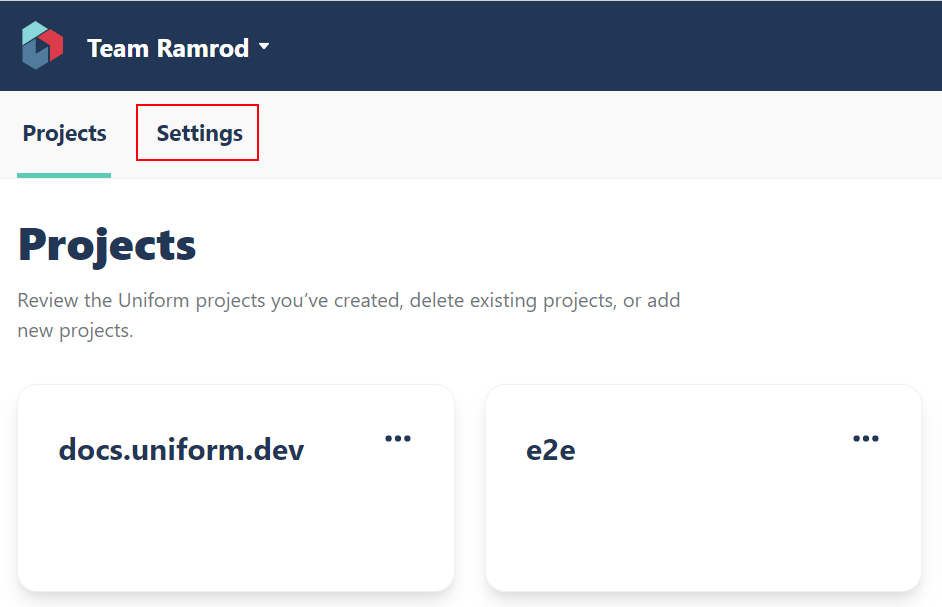The width and height of the screenshot is (942, 607).
Task: Open the Settings tab
Action: (199, 133)
